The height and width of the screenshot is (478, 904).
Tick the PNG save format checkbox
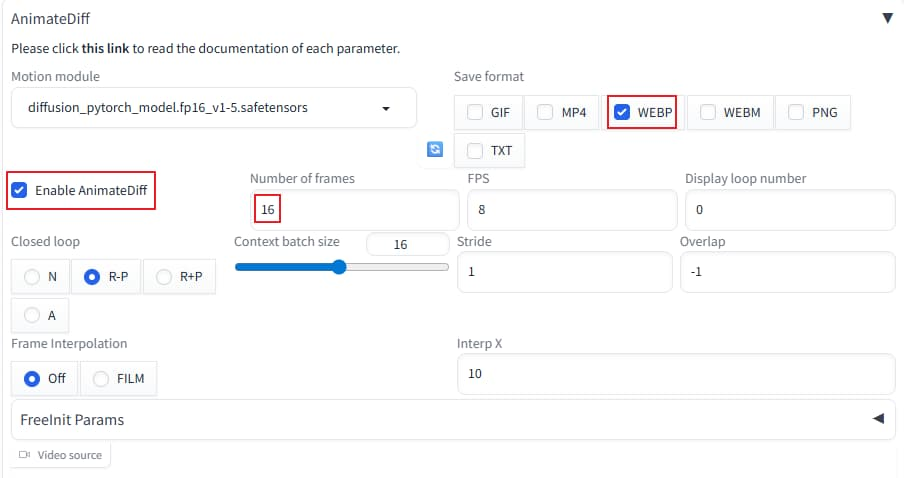coord(795,113)
